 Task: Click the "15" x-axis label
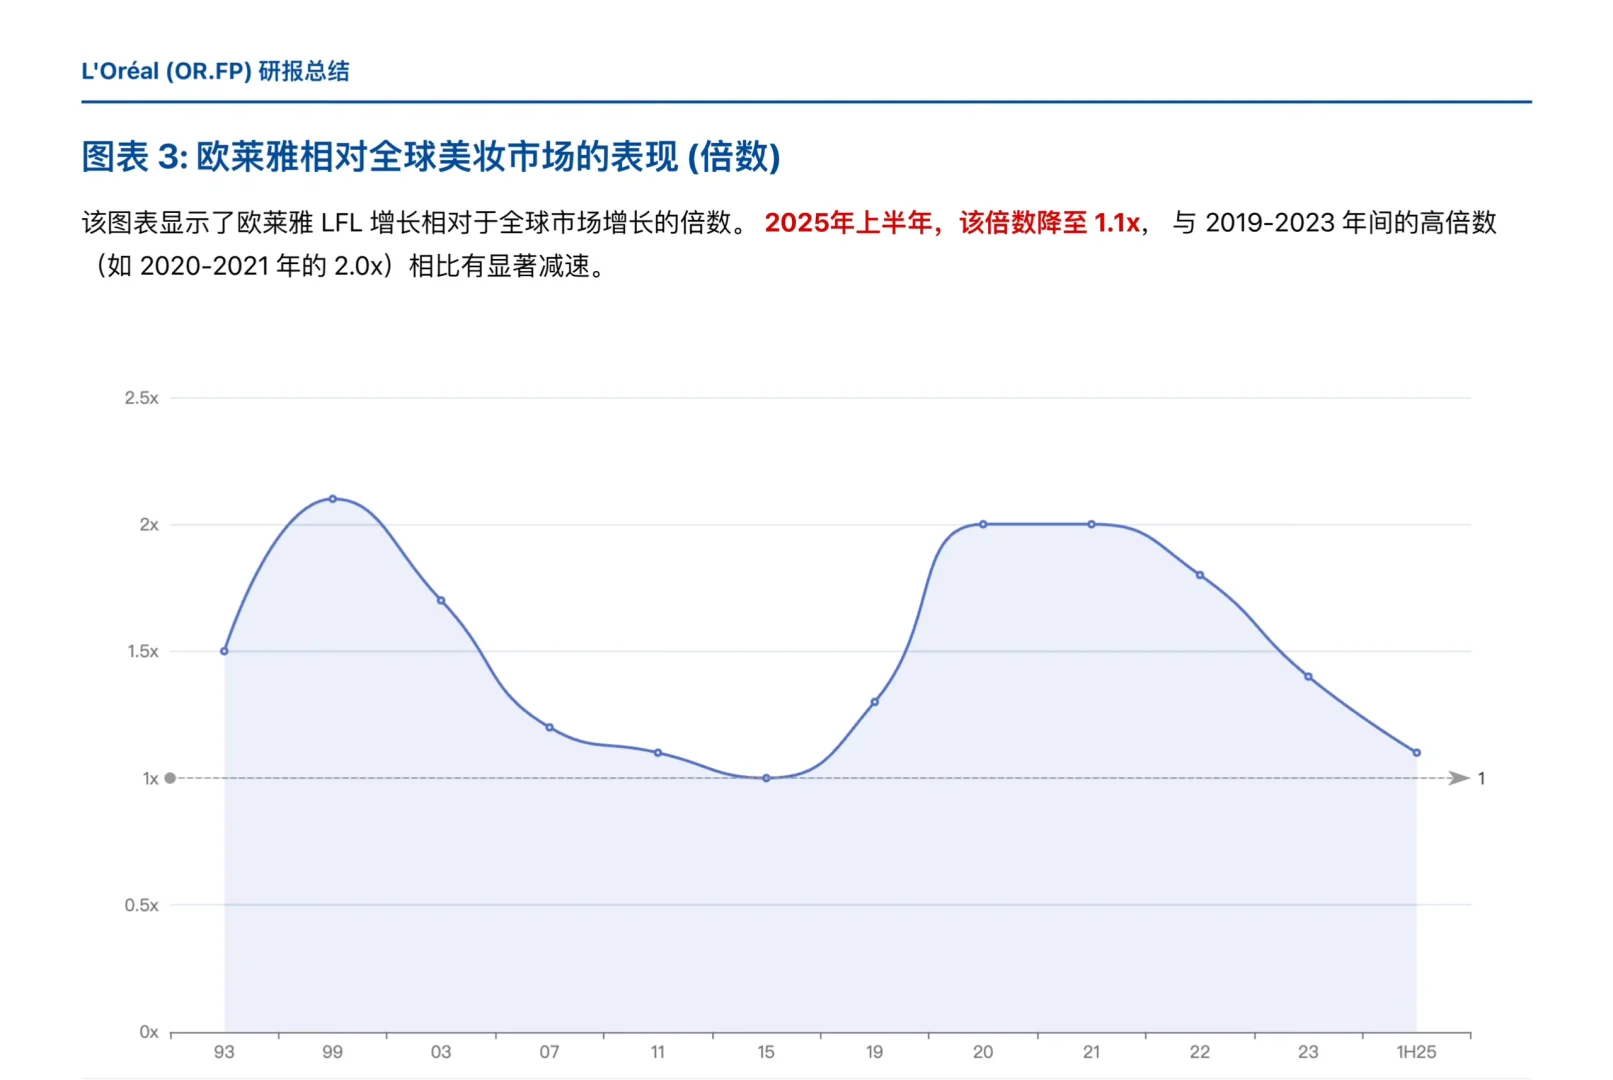pyautogui.click(x=766, y=1052)
